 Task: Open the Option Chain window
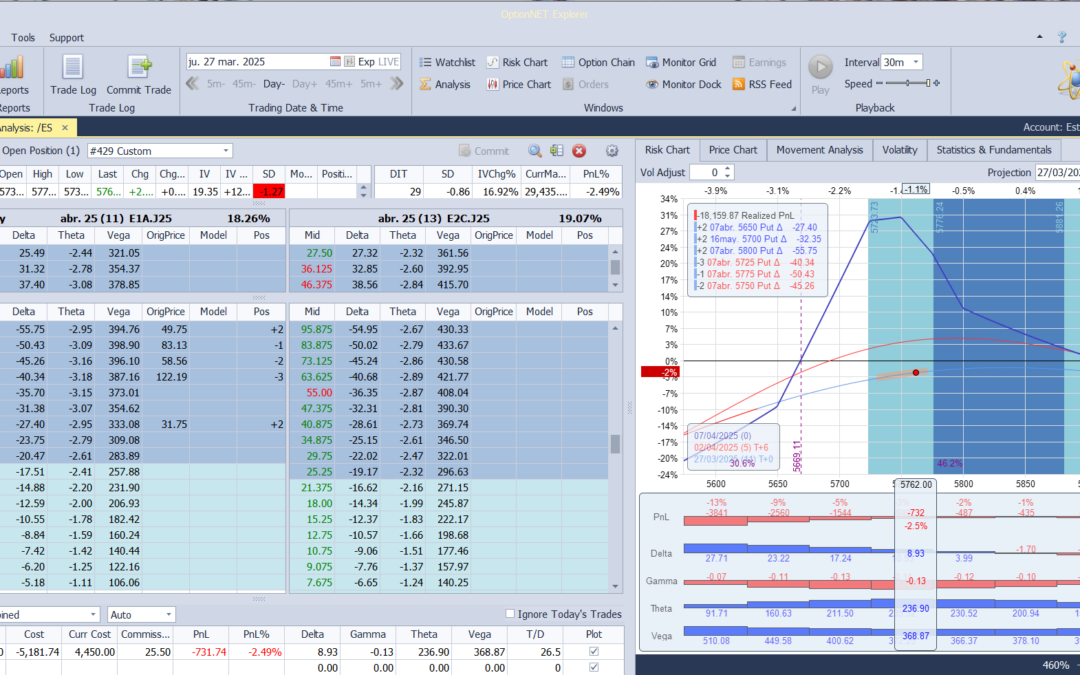[596, 62]
